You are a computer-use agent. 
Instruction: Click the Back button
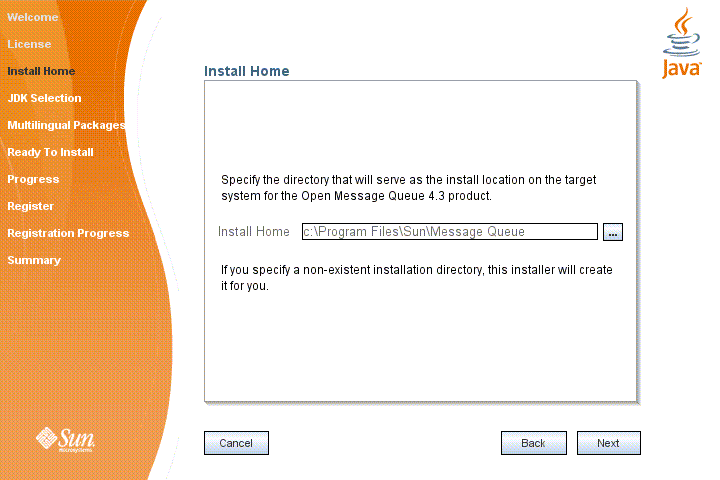tap(534, 443)
